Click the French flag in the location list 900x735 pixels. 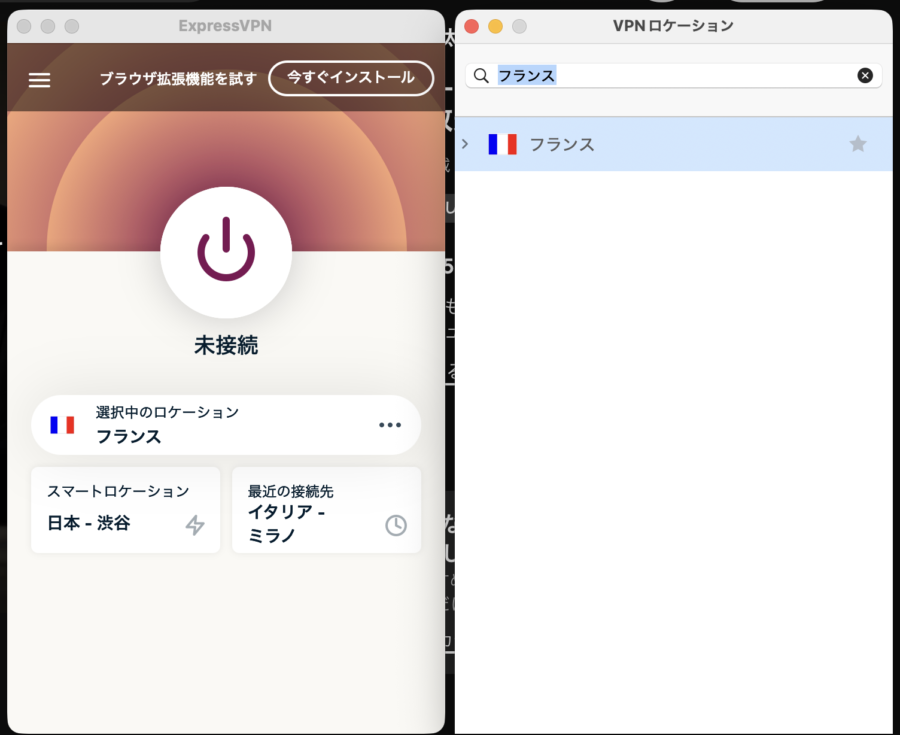502,144
